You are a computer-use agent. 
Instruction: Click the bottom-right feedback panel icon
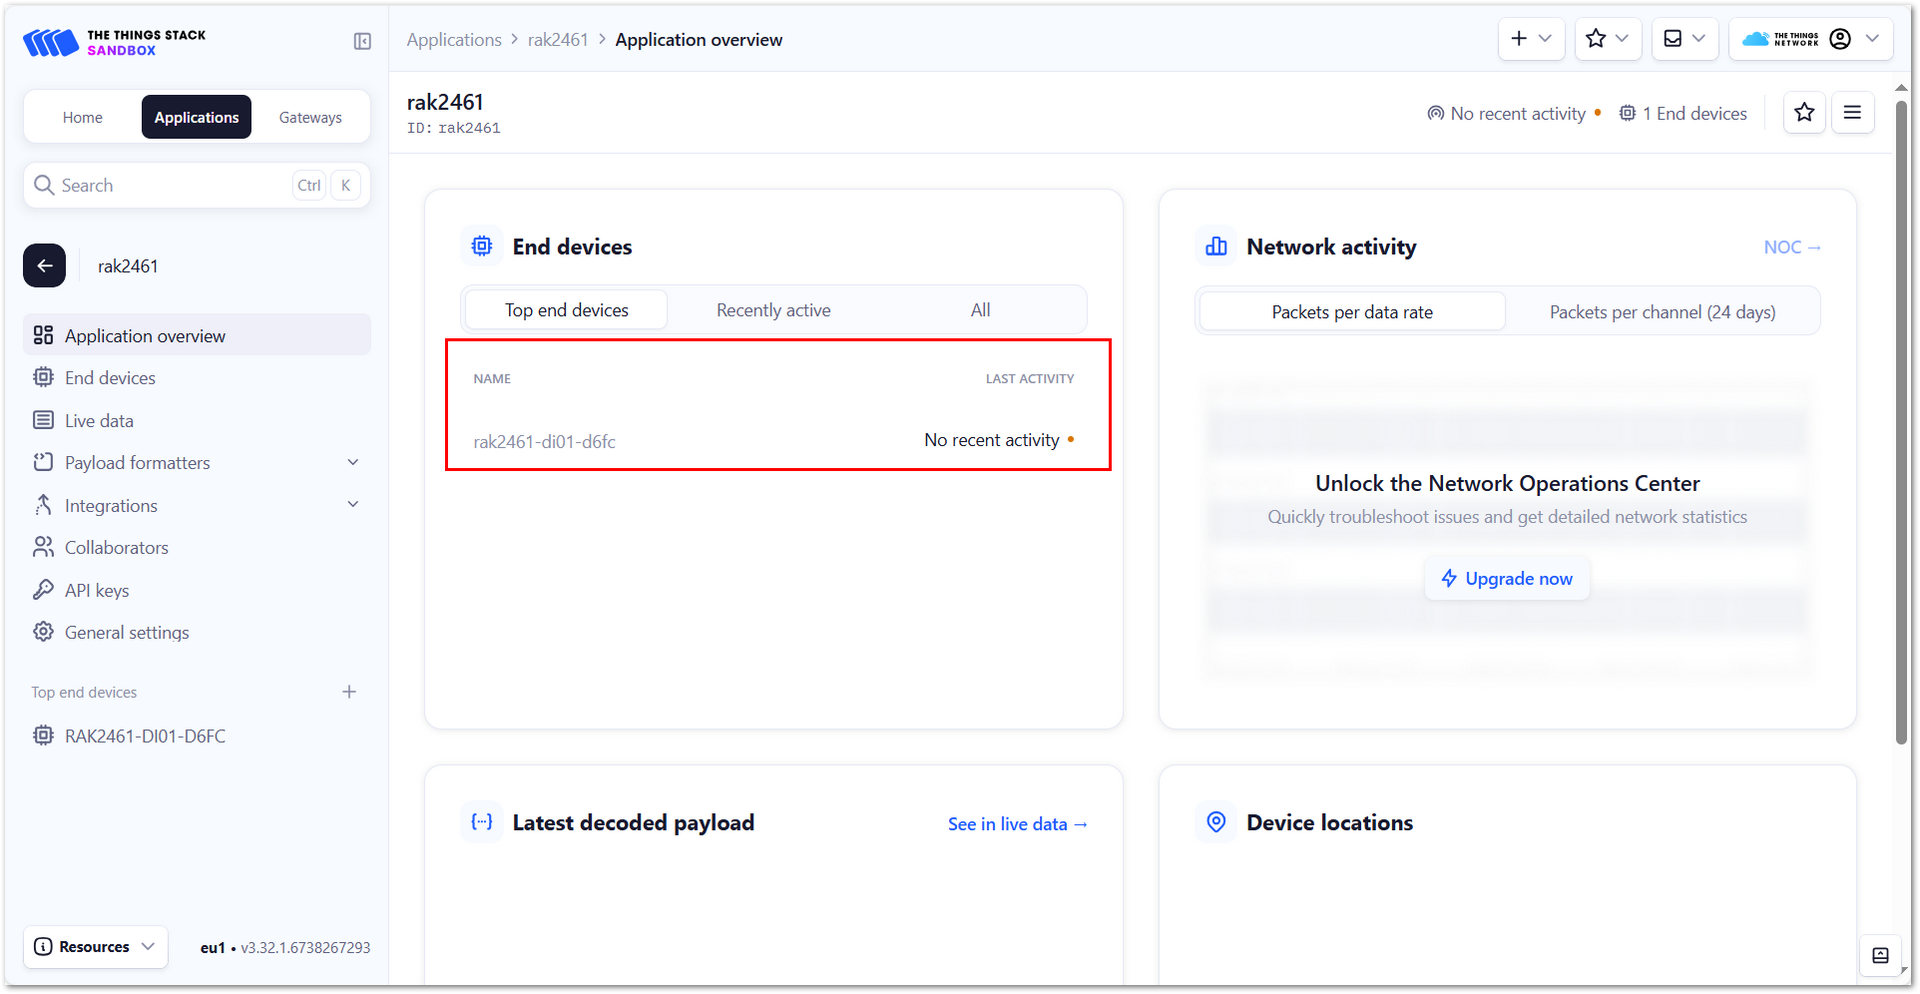pyautogui.click(x=1880, y=955)
